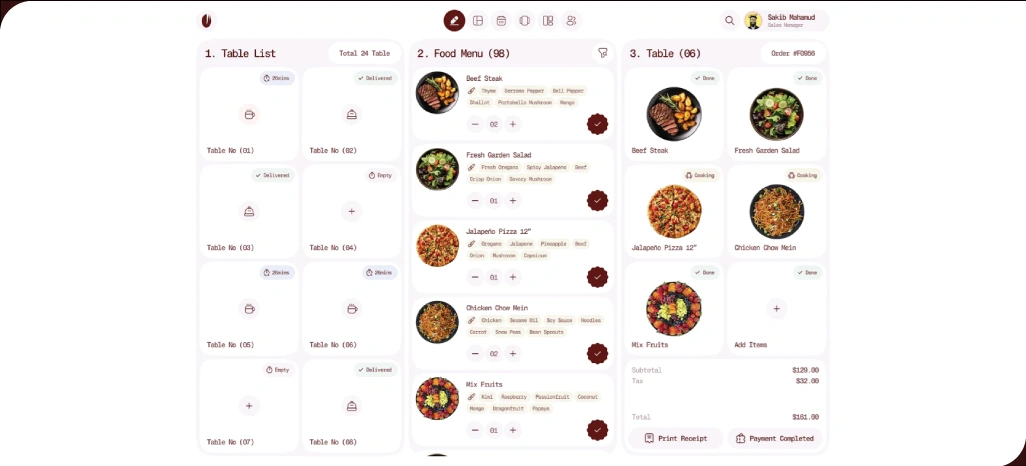
Task: Select the calendar icon in top navigation
Action: (x=501, y=20)
